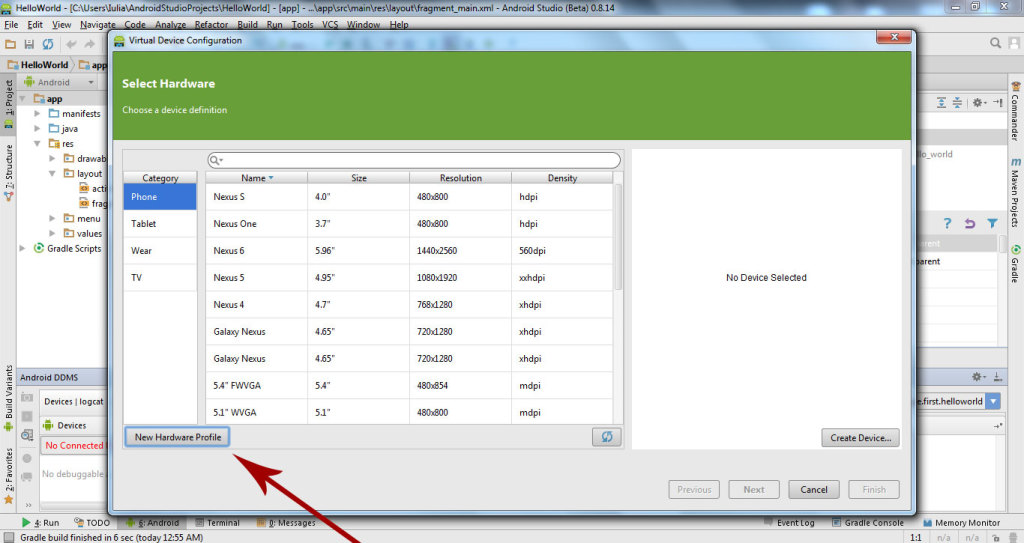Click the Undo arrow toolbar icon
Viewport: 1024px width, 543px height.
click(71, 44)
